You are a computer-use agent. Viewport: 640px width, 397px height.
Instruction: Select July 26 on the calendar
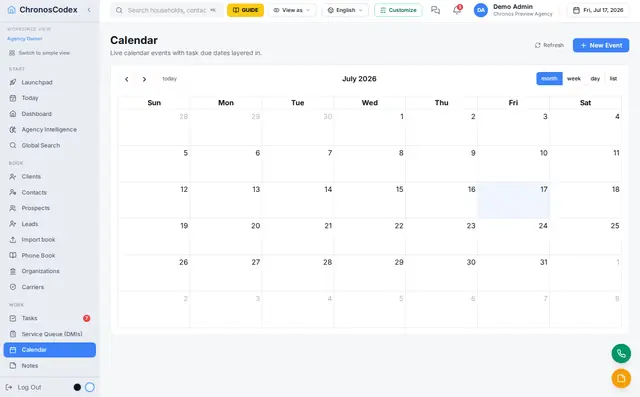tap(154, 273)
